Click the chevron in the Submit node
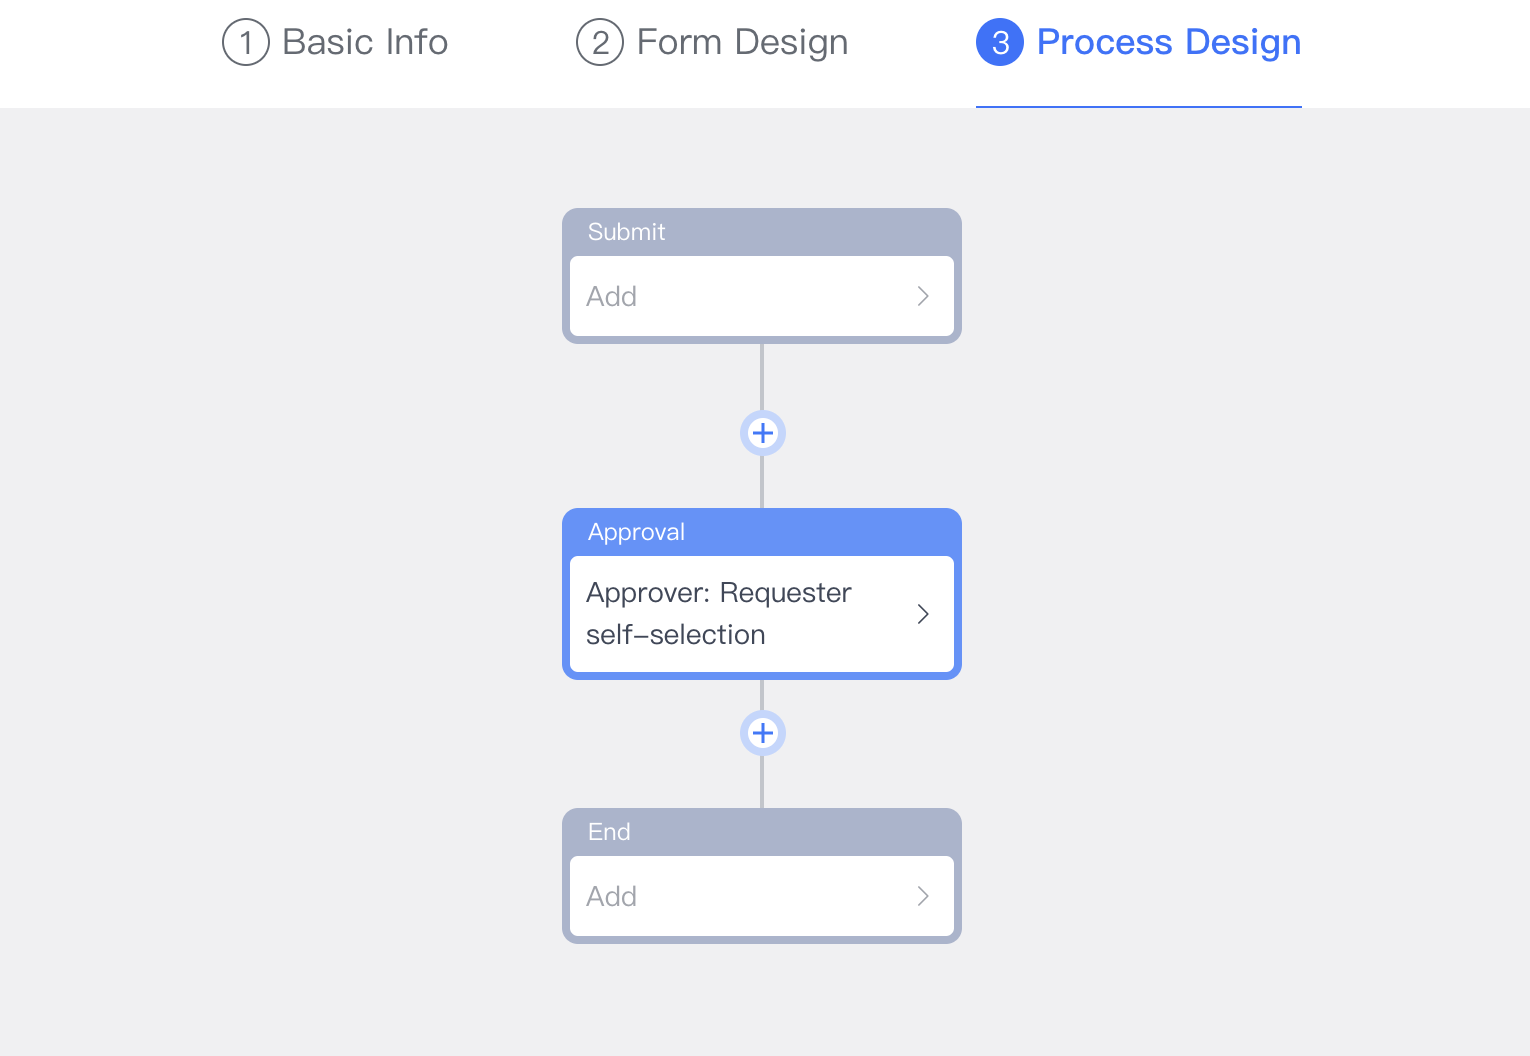Image resolution: width=1530 pixels, height=1056 pixels. [x=923, y=296]
